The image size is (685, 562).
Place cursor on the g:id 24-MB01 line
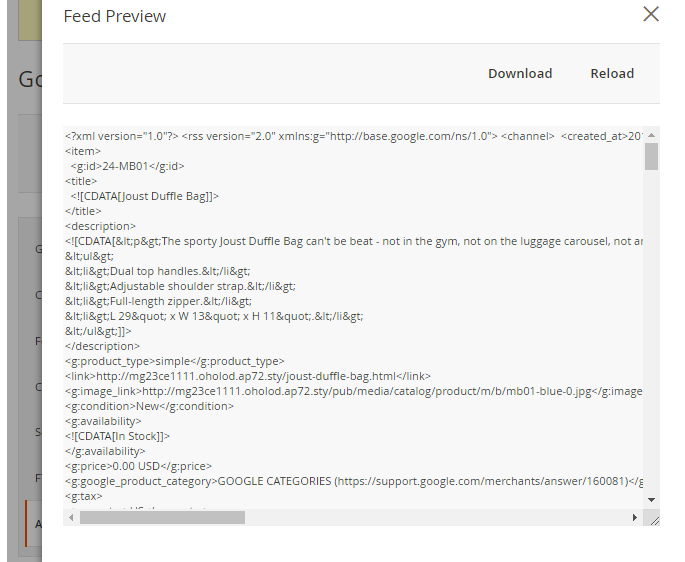coord(128,166)
